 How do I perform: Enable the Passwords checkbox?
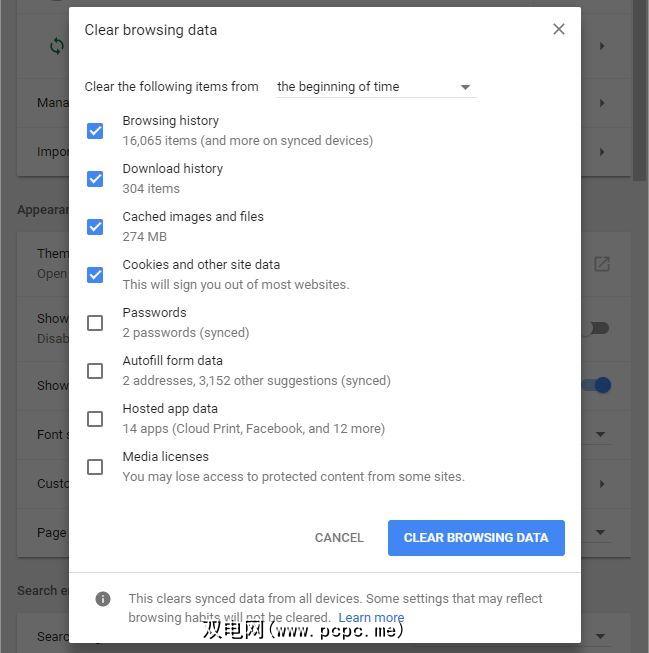(x=95, y=323)
